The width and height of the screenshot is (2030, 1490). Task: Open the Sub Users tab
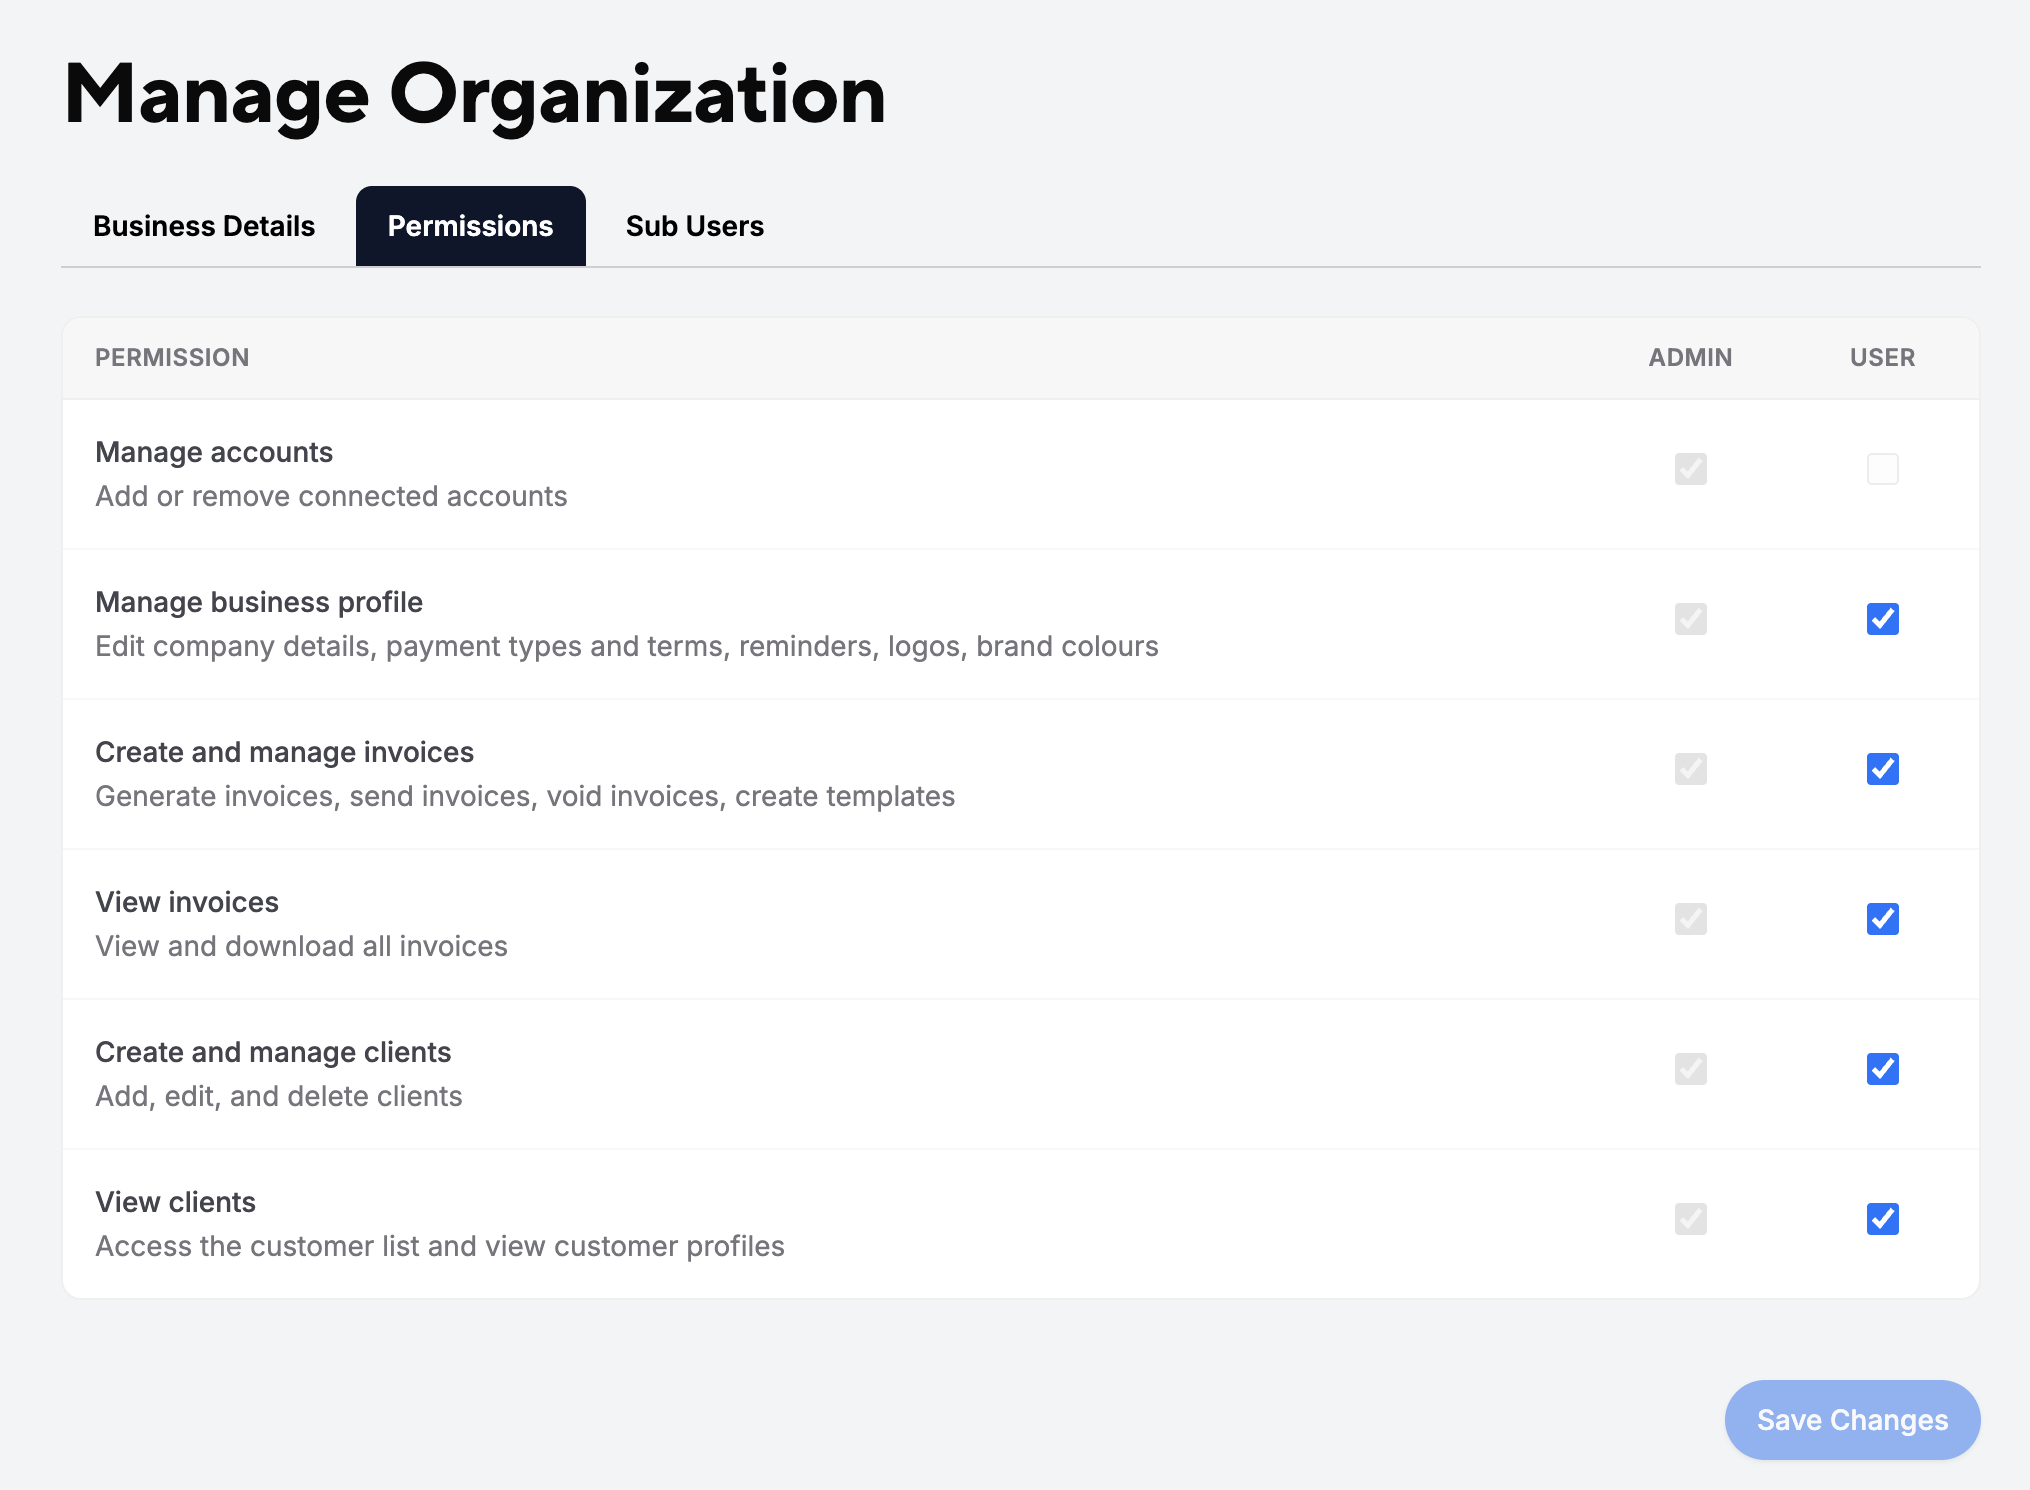(x=695, y=226)
